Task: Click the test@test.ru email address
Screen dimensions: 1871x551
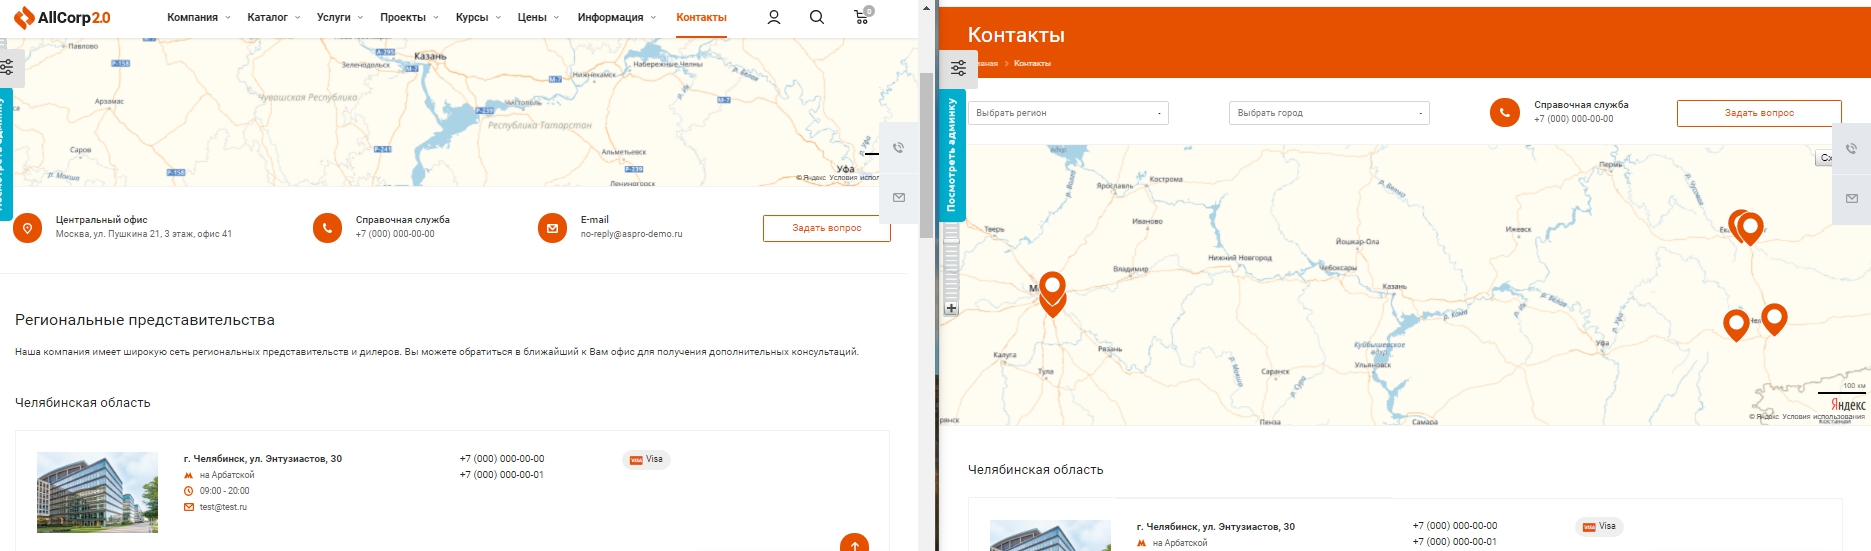Action: pos(223,507)
